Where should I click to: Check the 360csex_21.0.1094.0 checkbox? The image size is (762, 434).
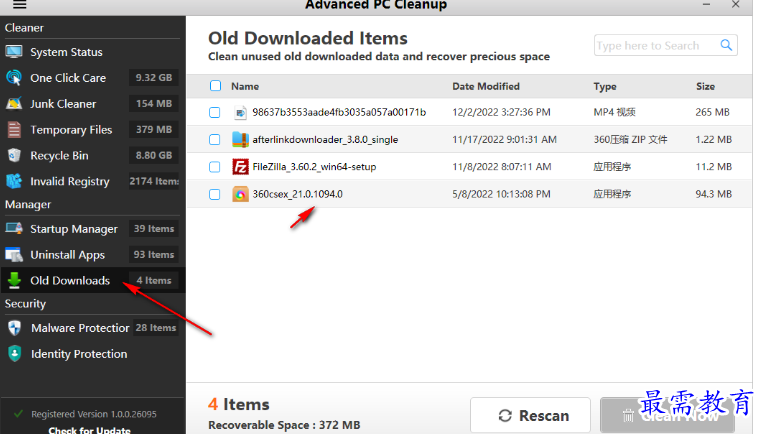pos(214,194)
